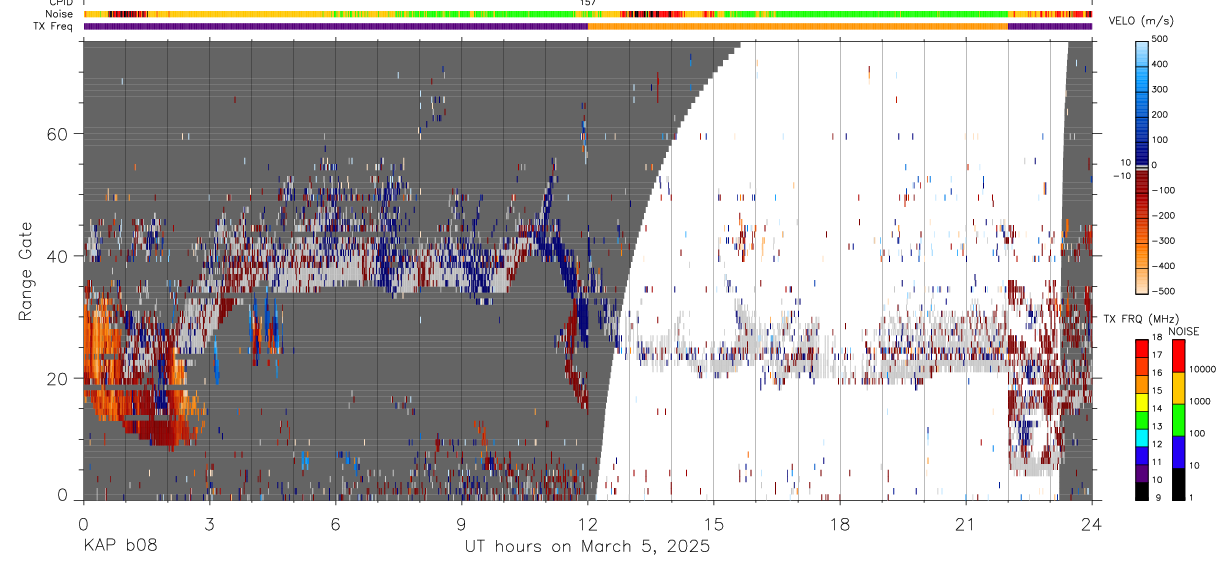Click the 'NOISE' legend title

coord(1183,331)
